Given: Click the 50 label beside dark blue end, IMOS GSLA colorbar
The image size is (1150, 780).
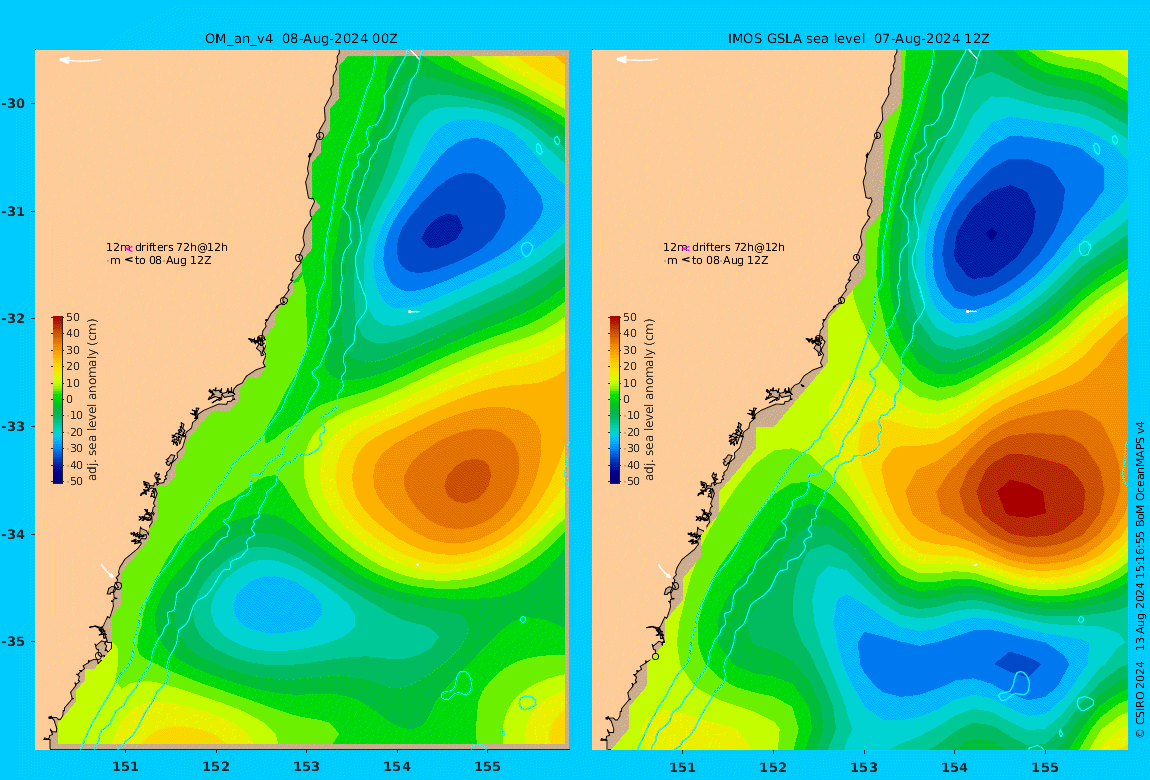Looking at the screenshot, I should [632, 481].
